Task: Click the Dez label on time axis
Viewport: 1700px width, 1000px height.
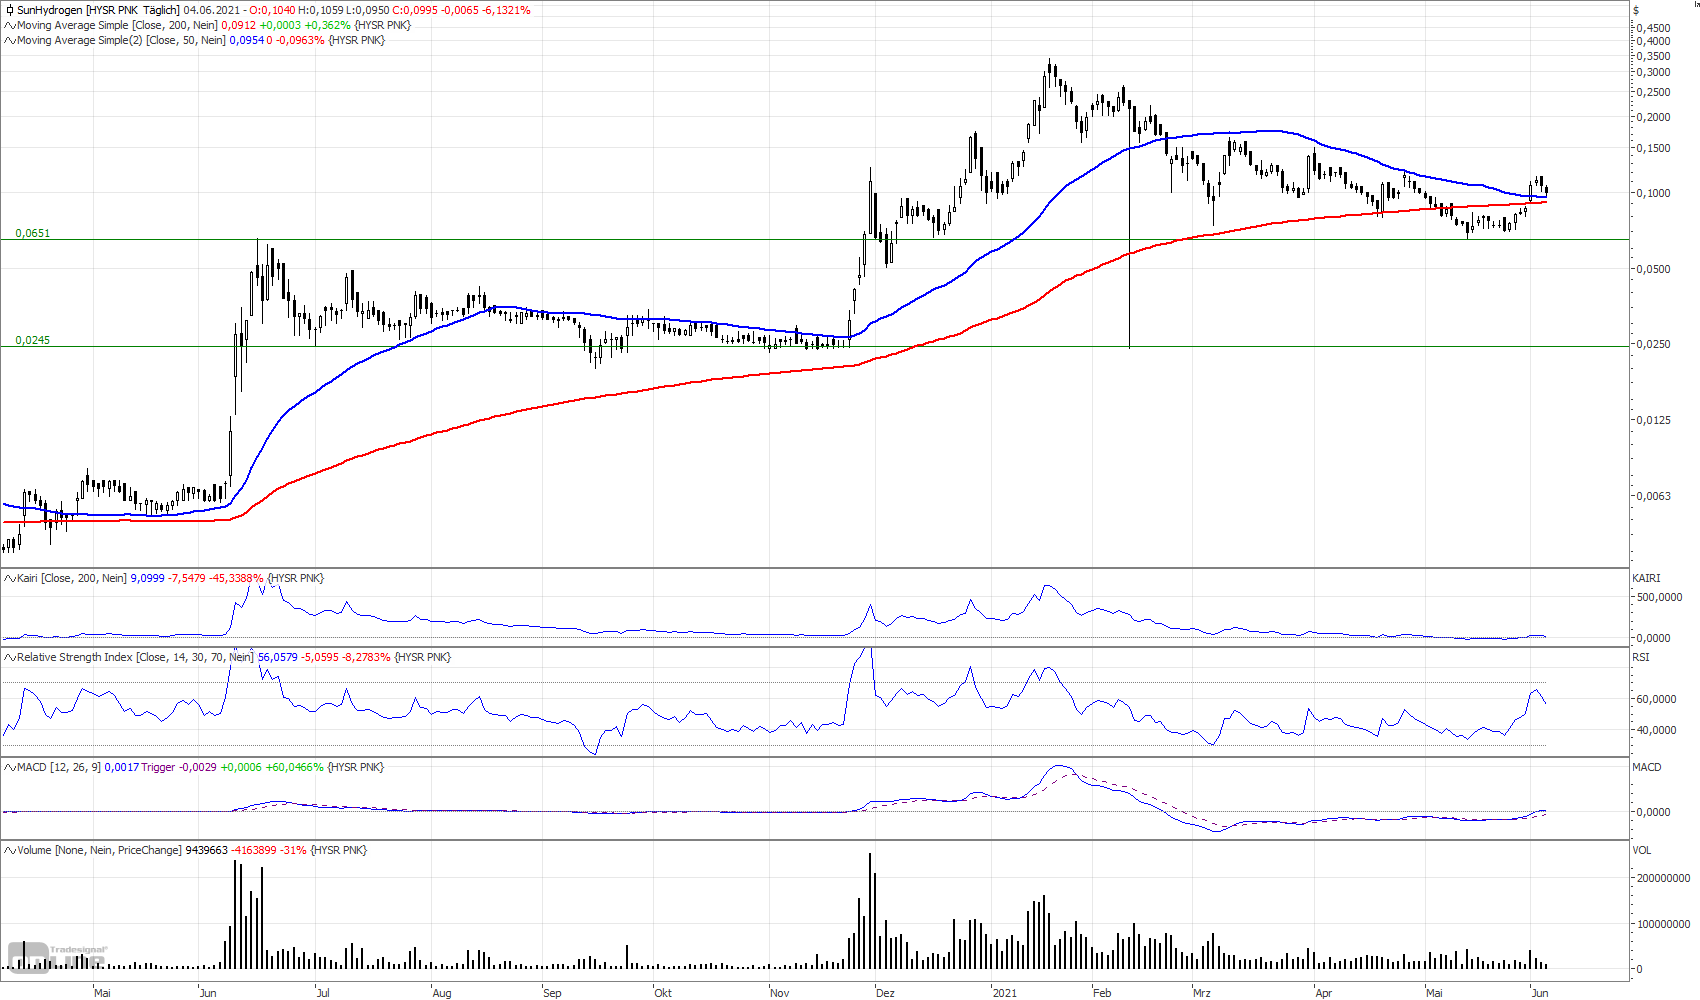Action: pyautogui.click(x=885, y=993)
